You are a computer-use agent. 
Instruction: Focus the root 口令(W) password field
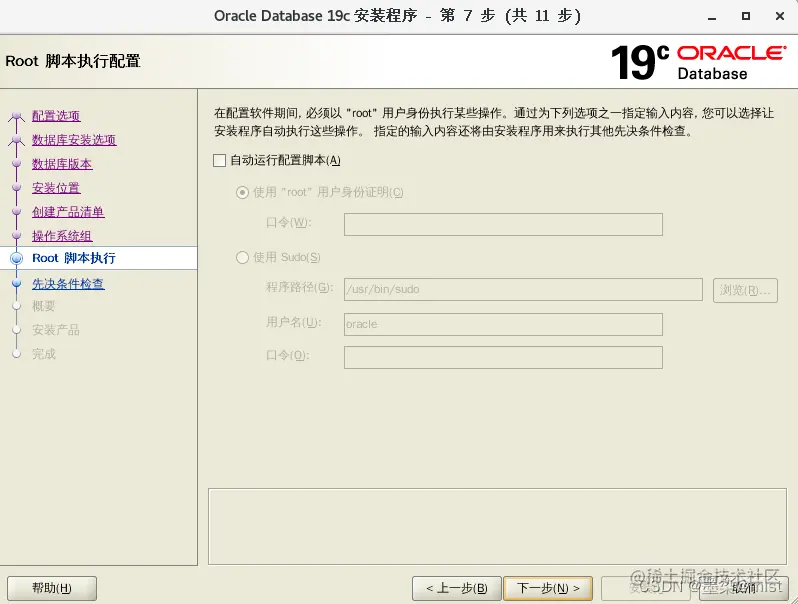(x=503, y=224)
